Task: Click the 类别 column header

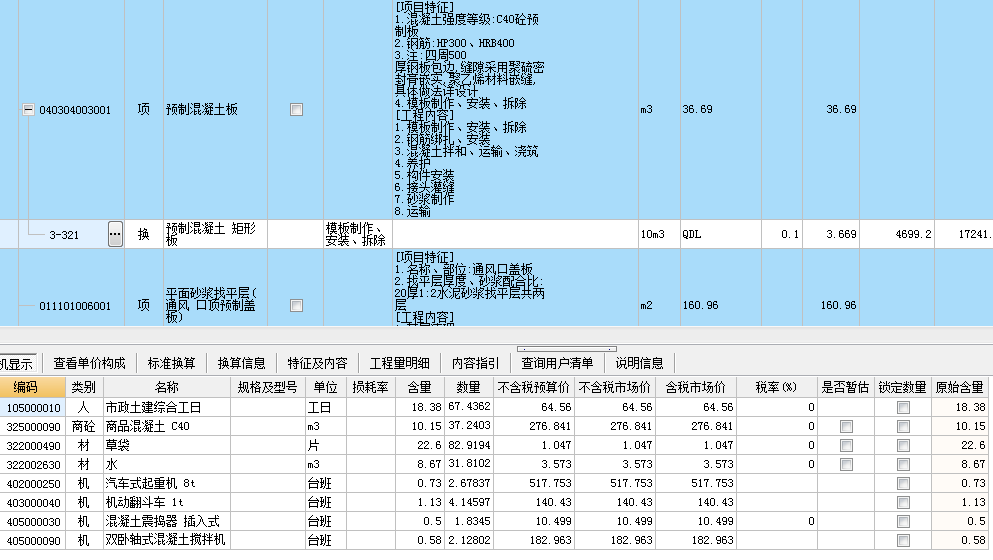Action: pos(84,387)
